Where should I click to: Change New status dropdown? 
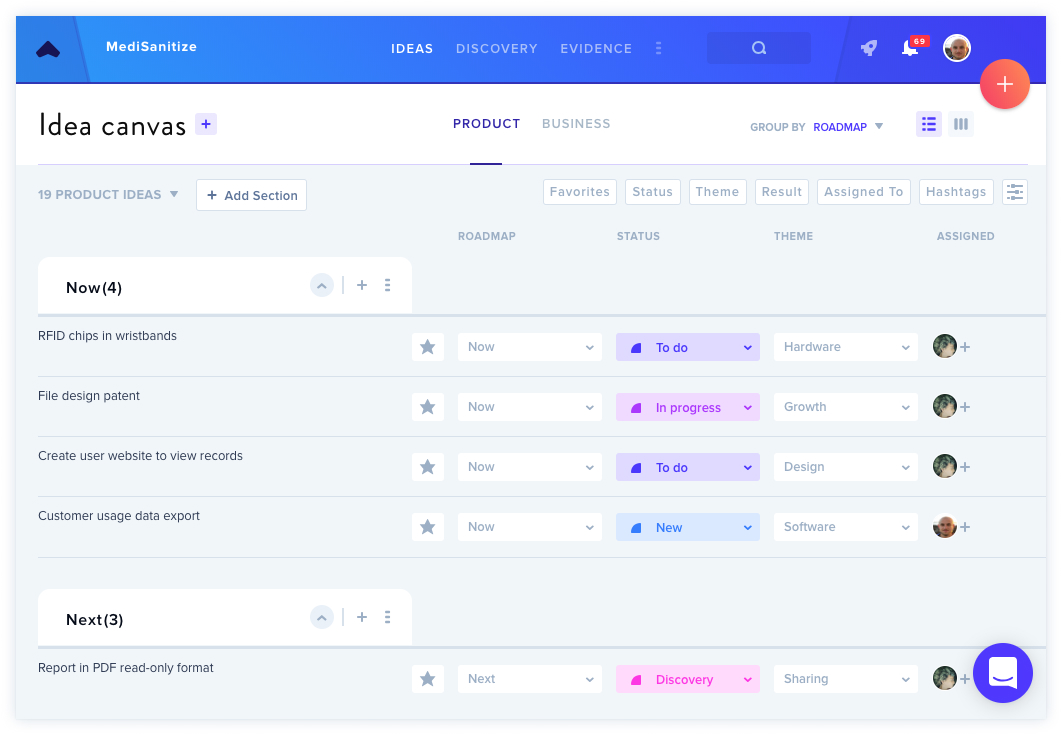(x=687, y=527)
